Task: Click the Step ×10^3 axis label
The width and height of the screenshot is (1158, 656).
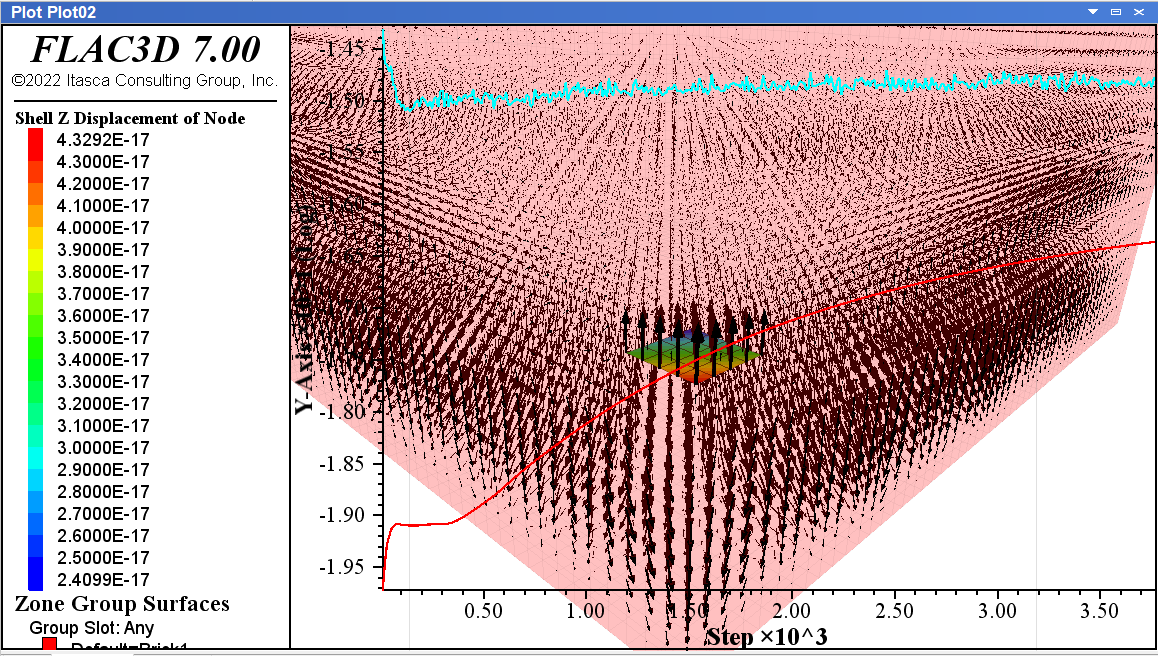Action: (767, 637)
